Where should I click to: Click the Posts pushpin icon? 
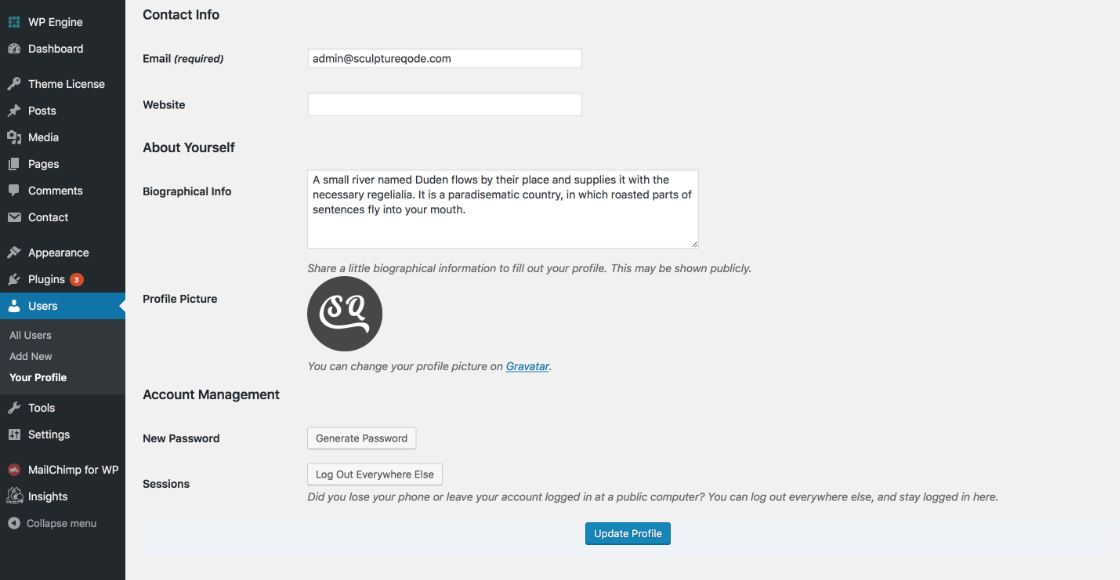[x=14, y=111]
